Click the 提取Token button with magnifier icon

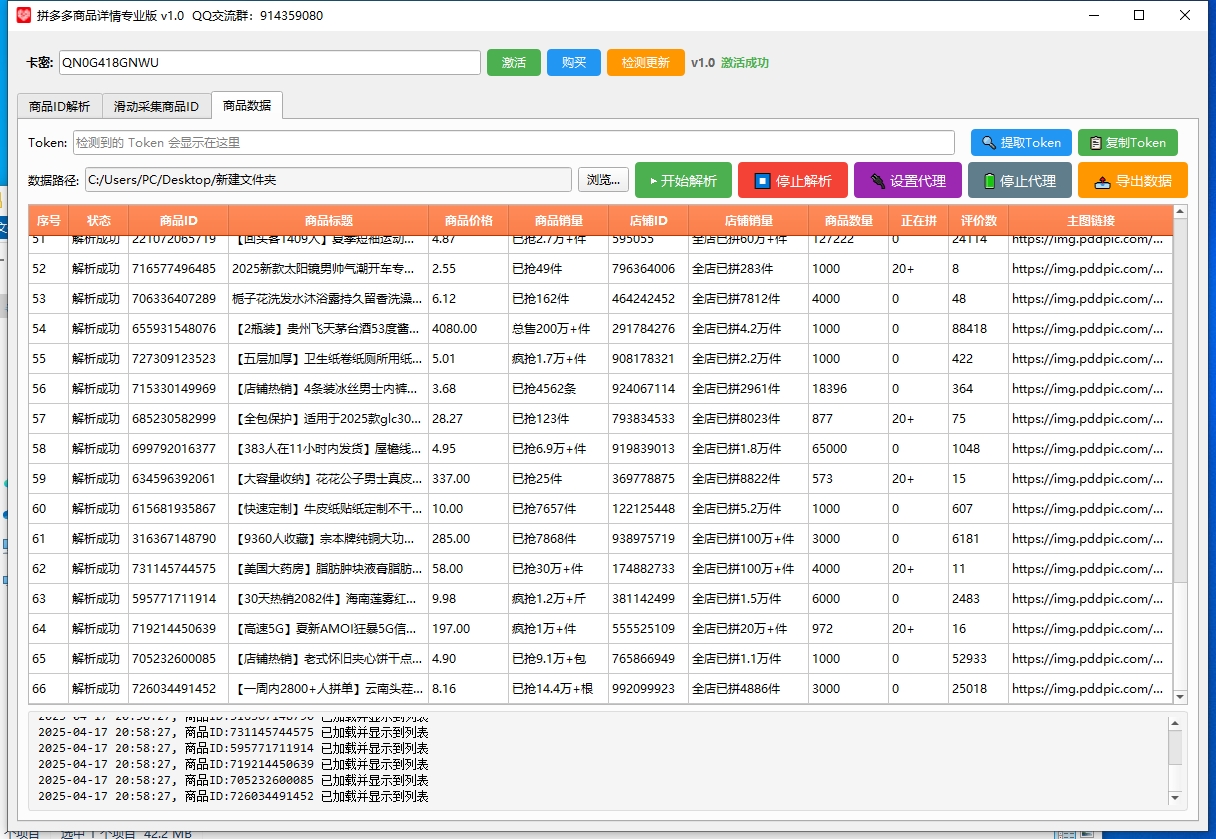[x=1021, y=142]
